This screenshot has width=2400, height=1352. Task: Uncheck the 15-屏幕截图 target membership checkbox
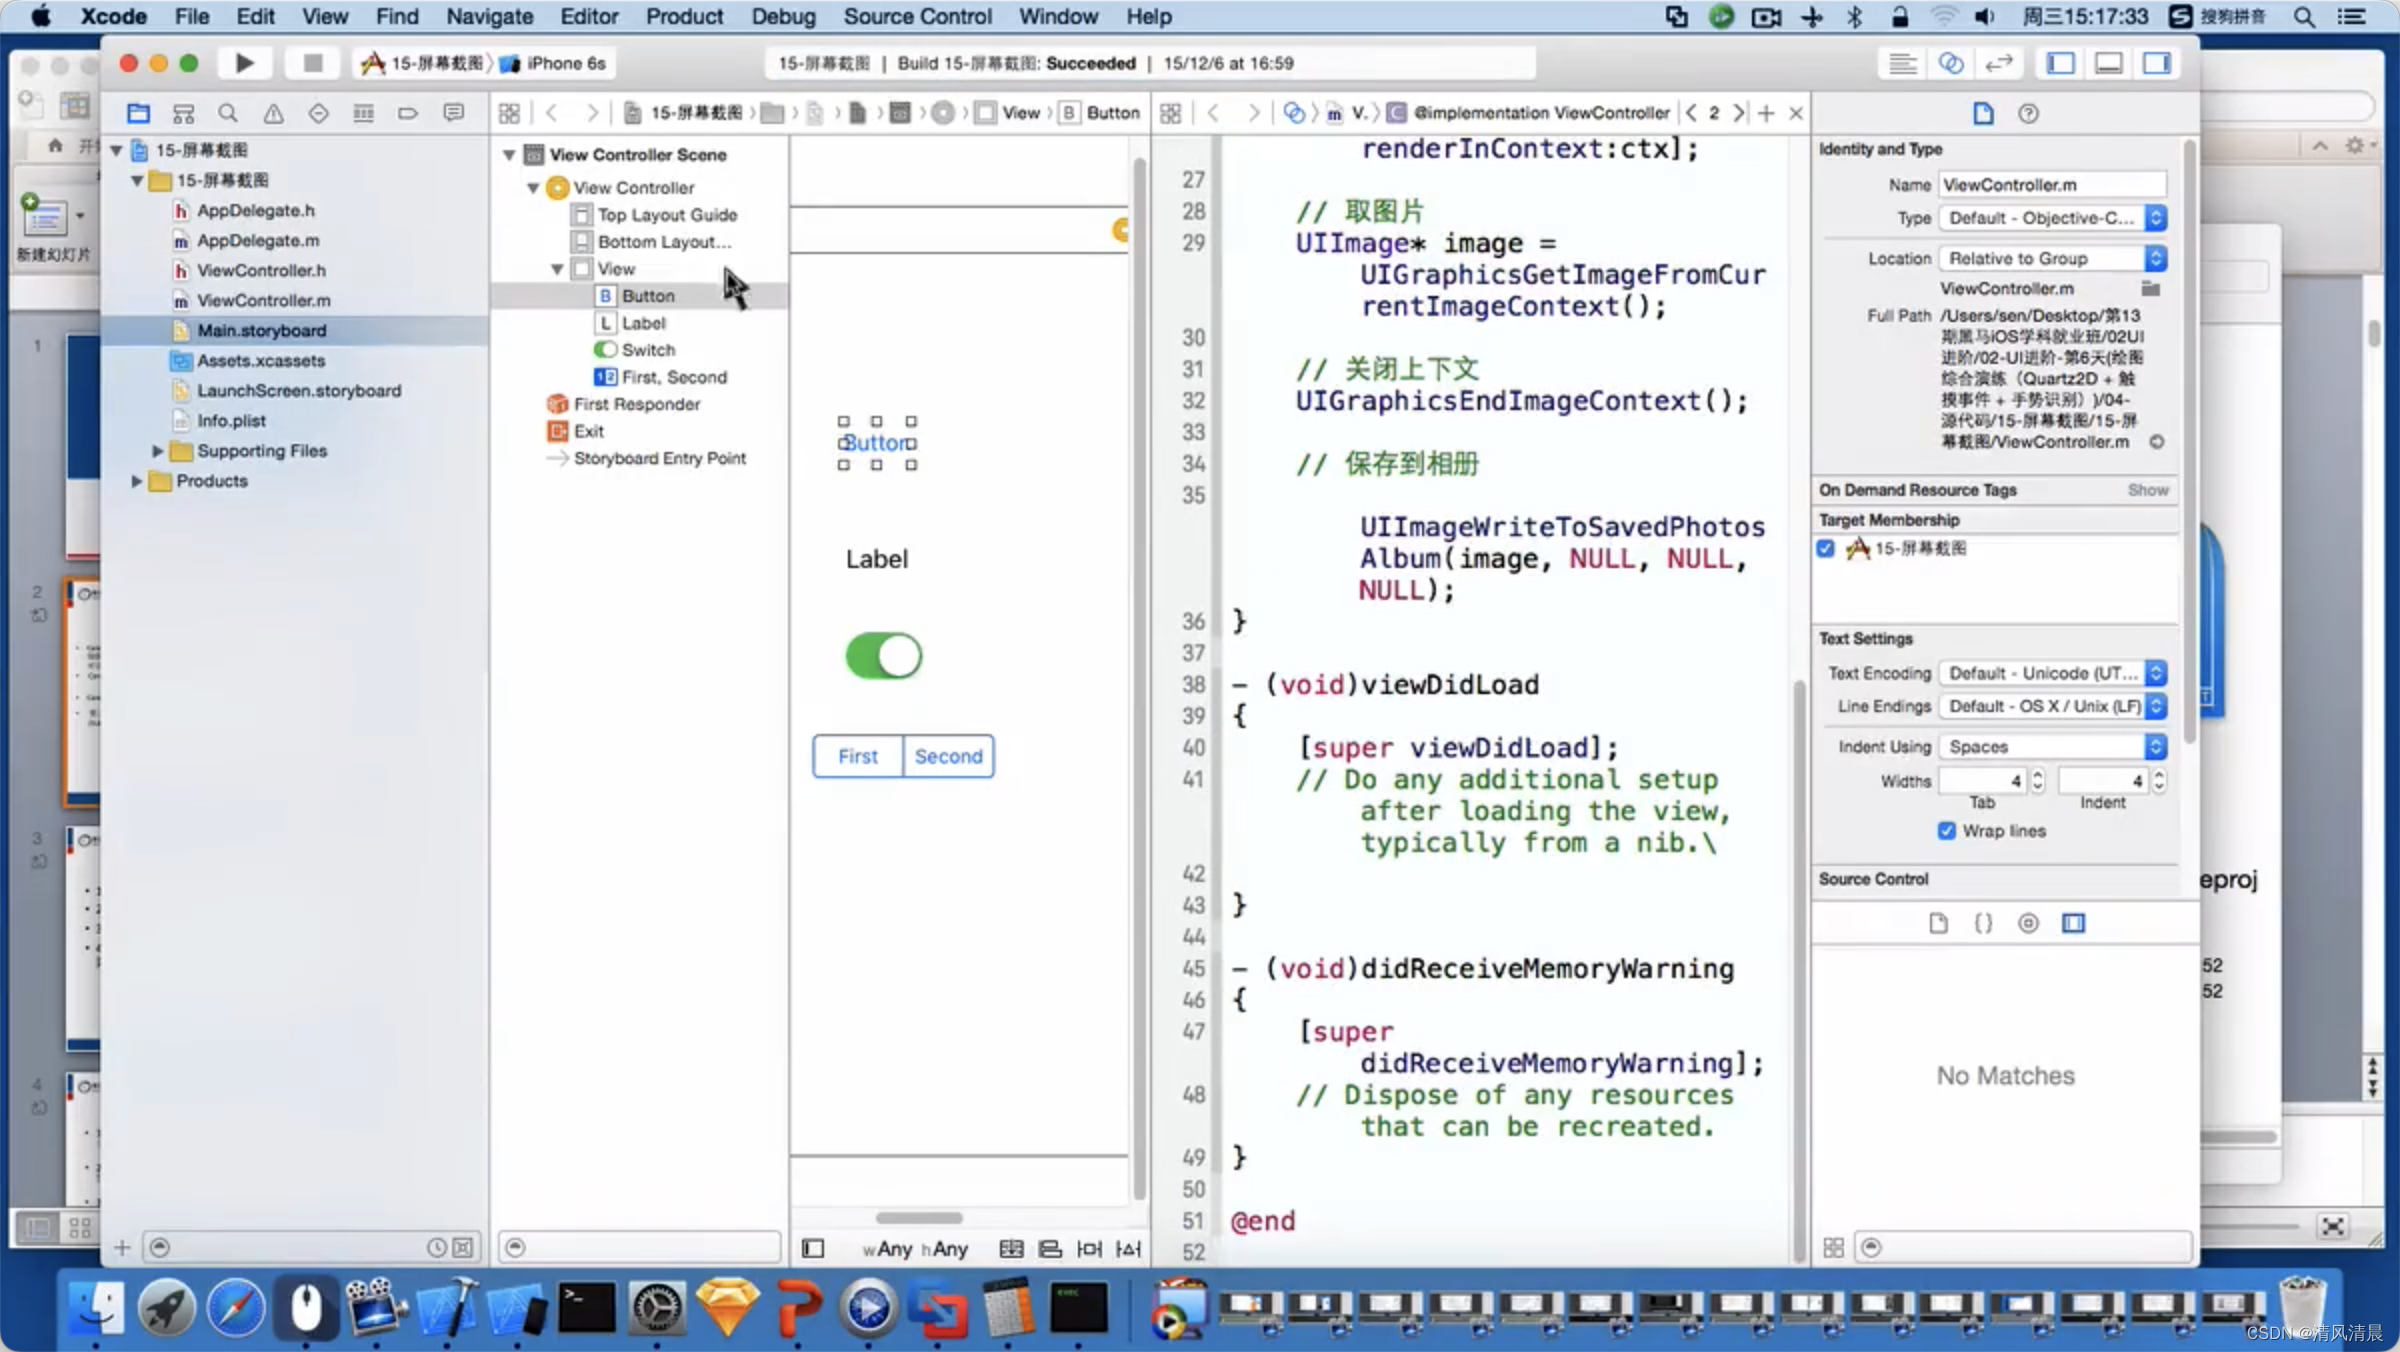point(1826,548)
